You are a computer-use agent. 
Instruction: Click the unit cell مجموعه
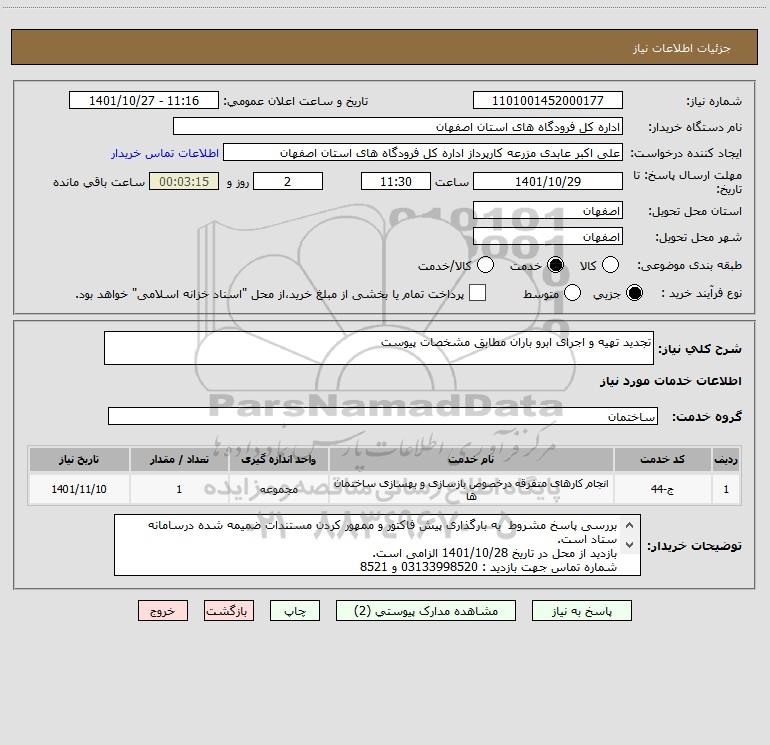tap(278, 489)
